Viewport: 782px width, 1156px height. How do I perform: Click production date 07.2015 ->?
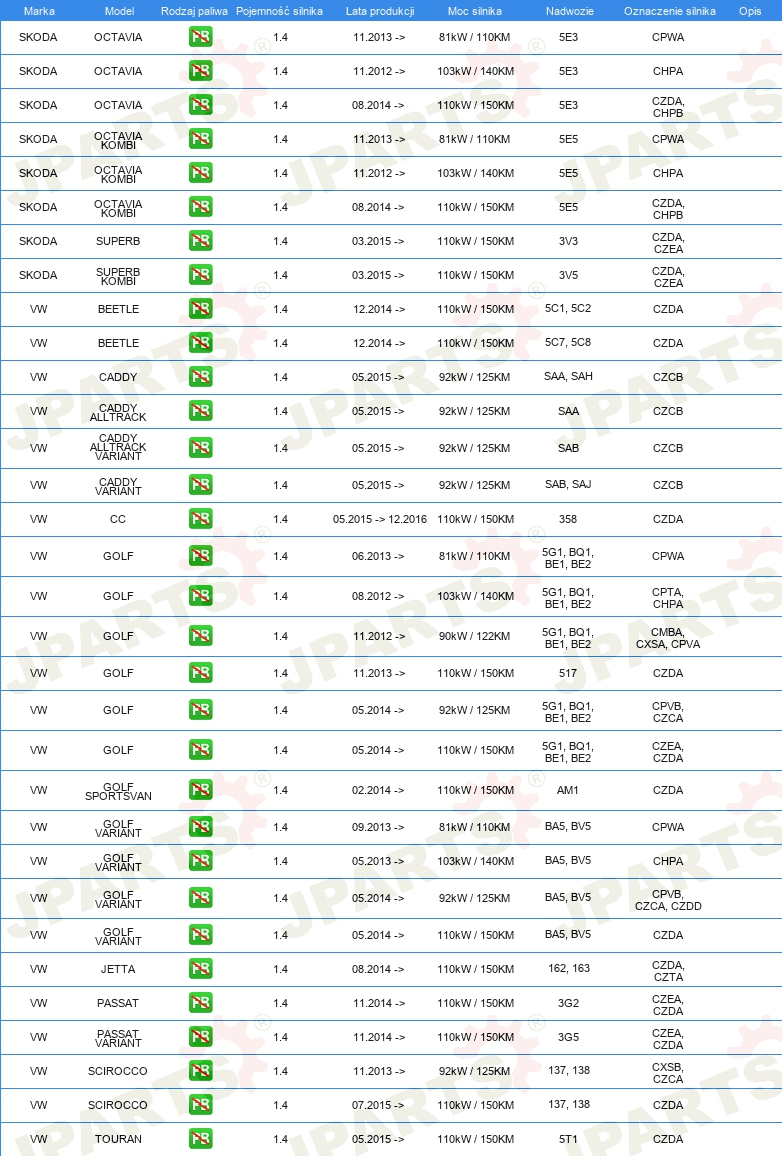point(378,1105)
